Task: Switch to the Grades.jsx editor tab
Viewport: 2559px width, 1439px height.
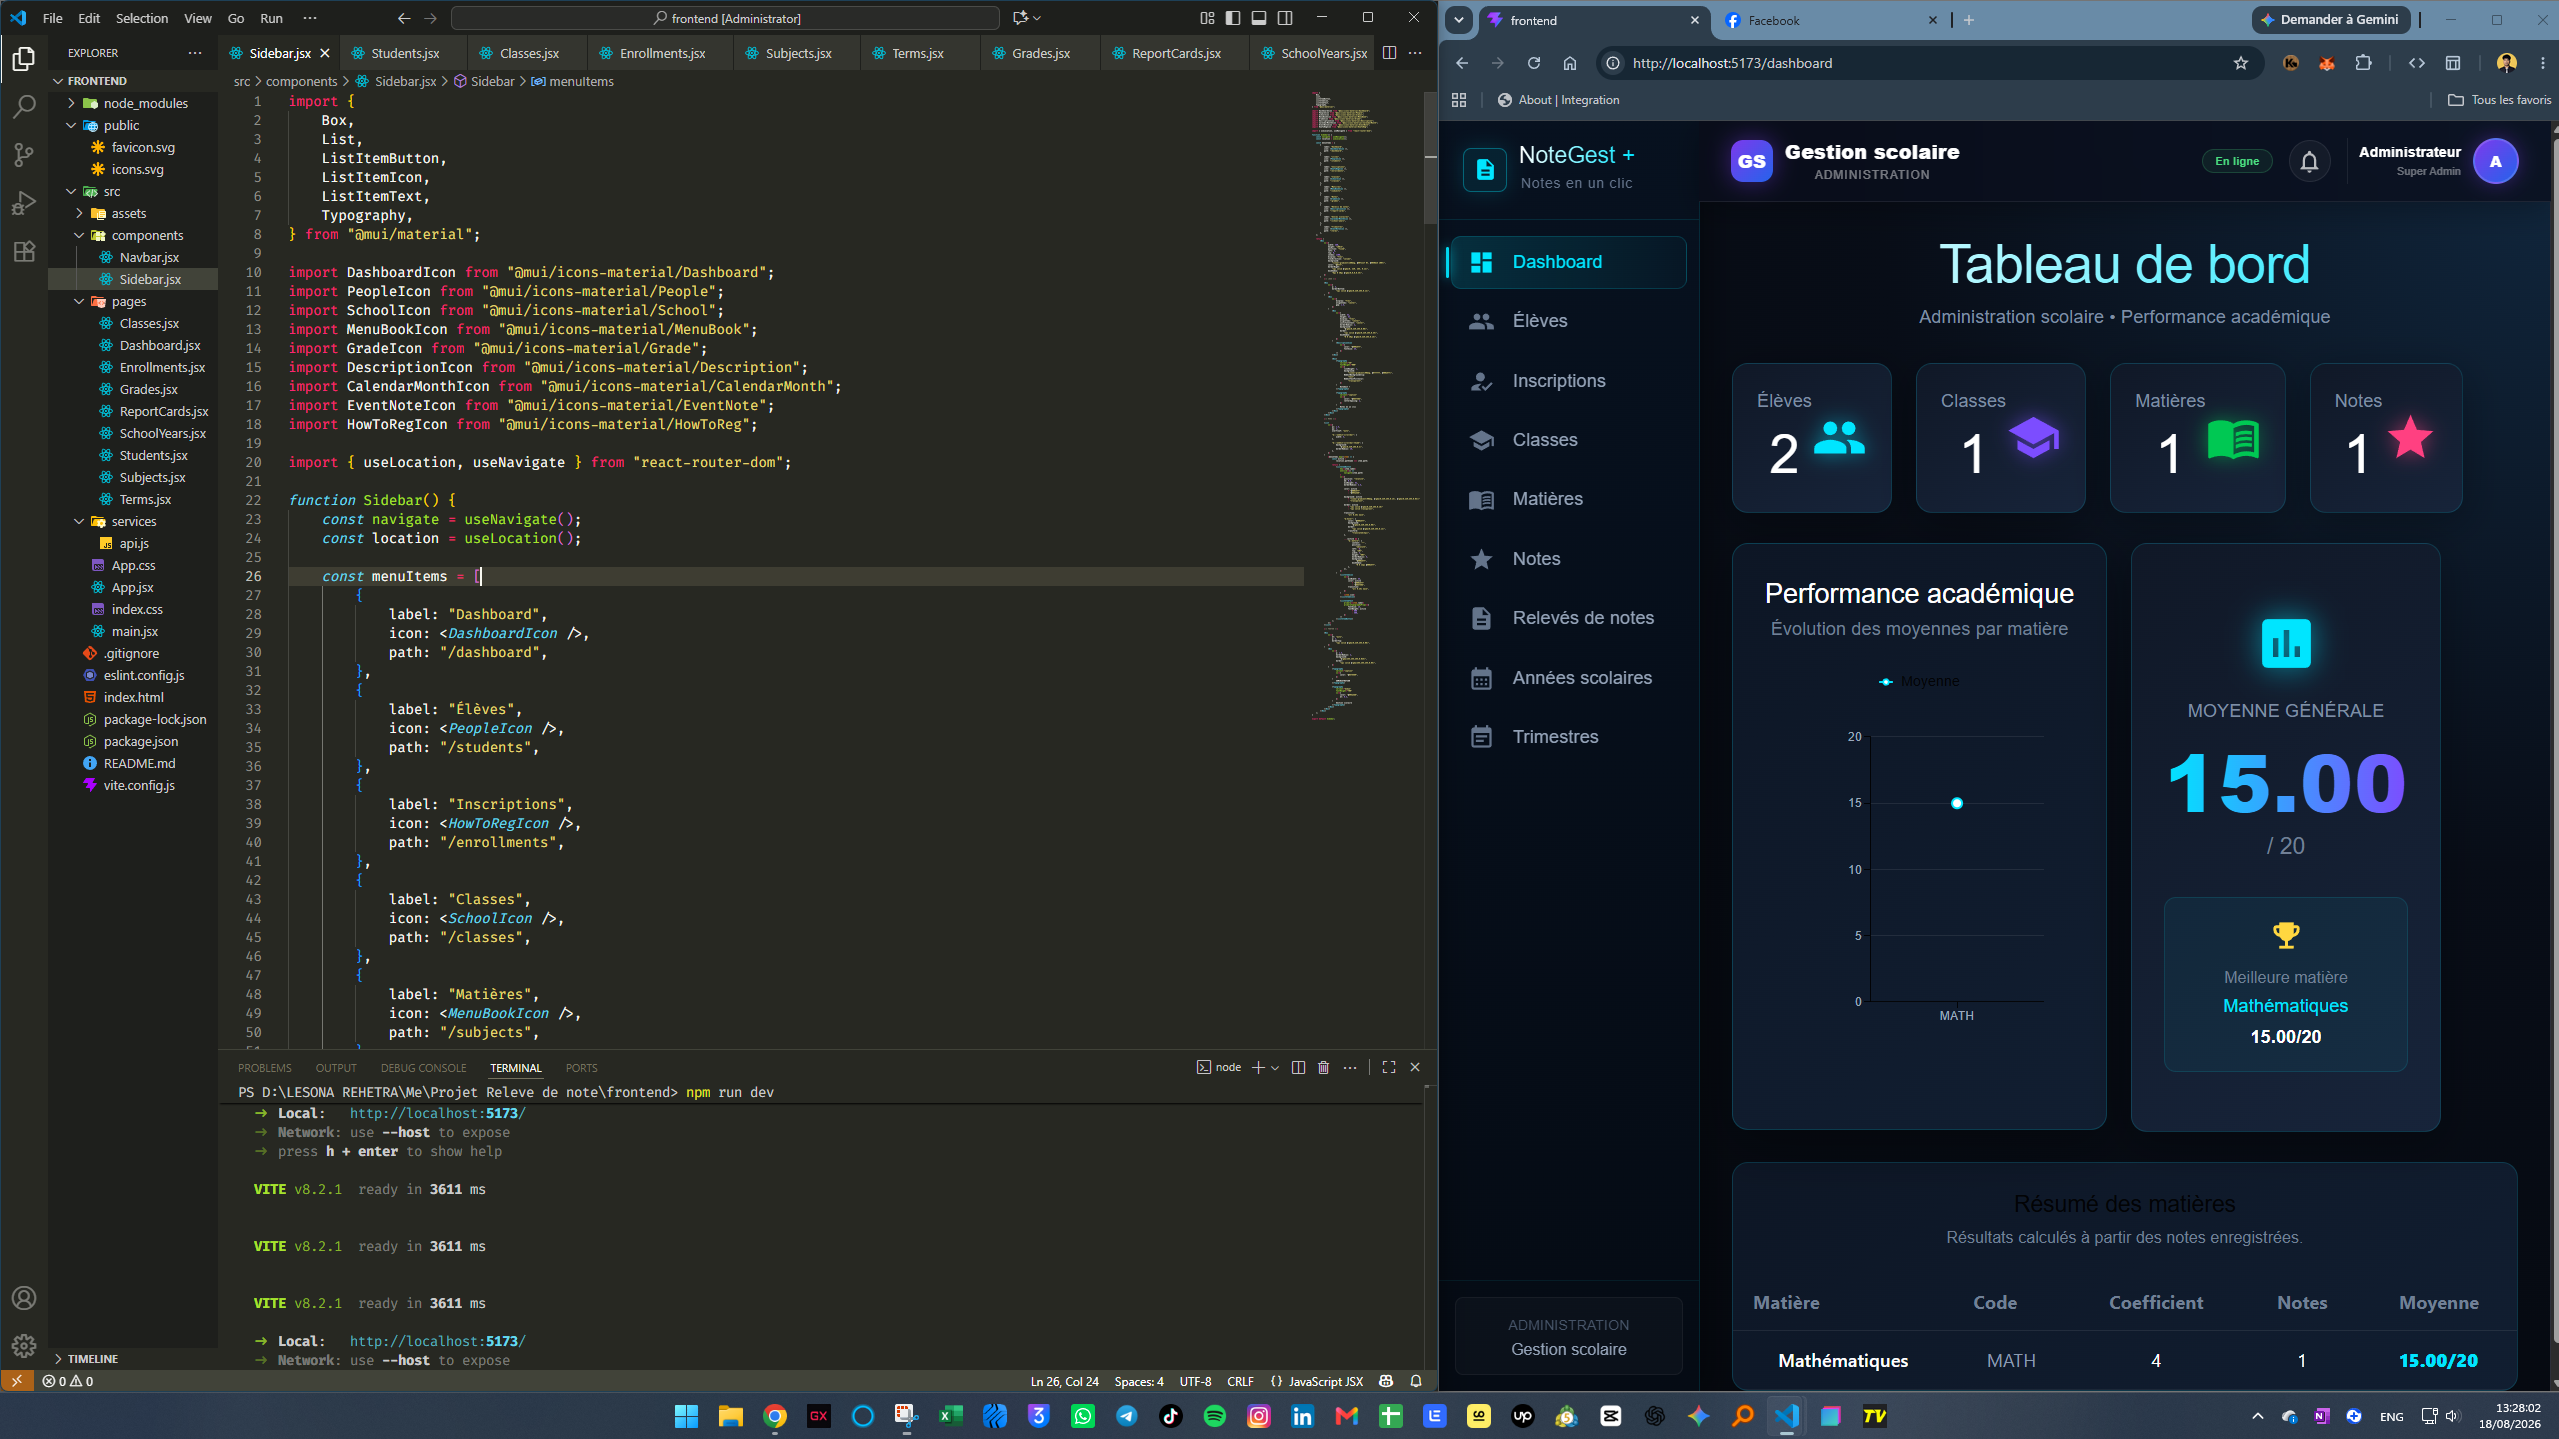Action: tap(1040, 53)
